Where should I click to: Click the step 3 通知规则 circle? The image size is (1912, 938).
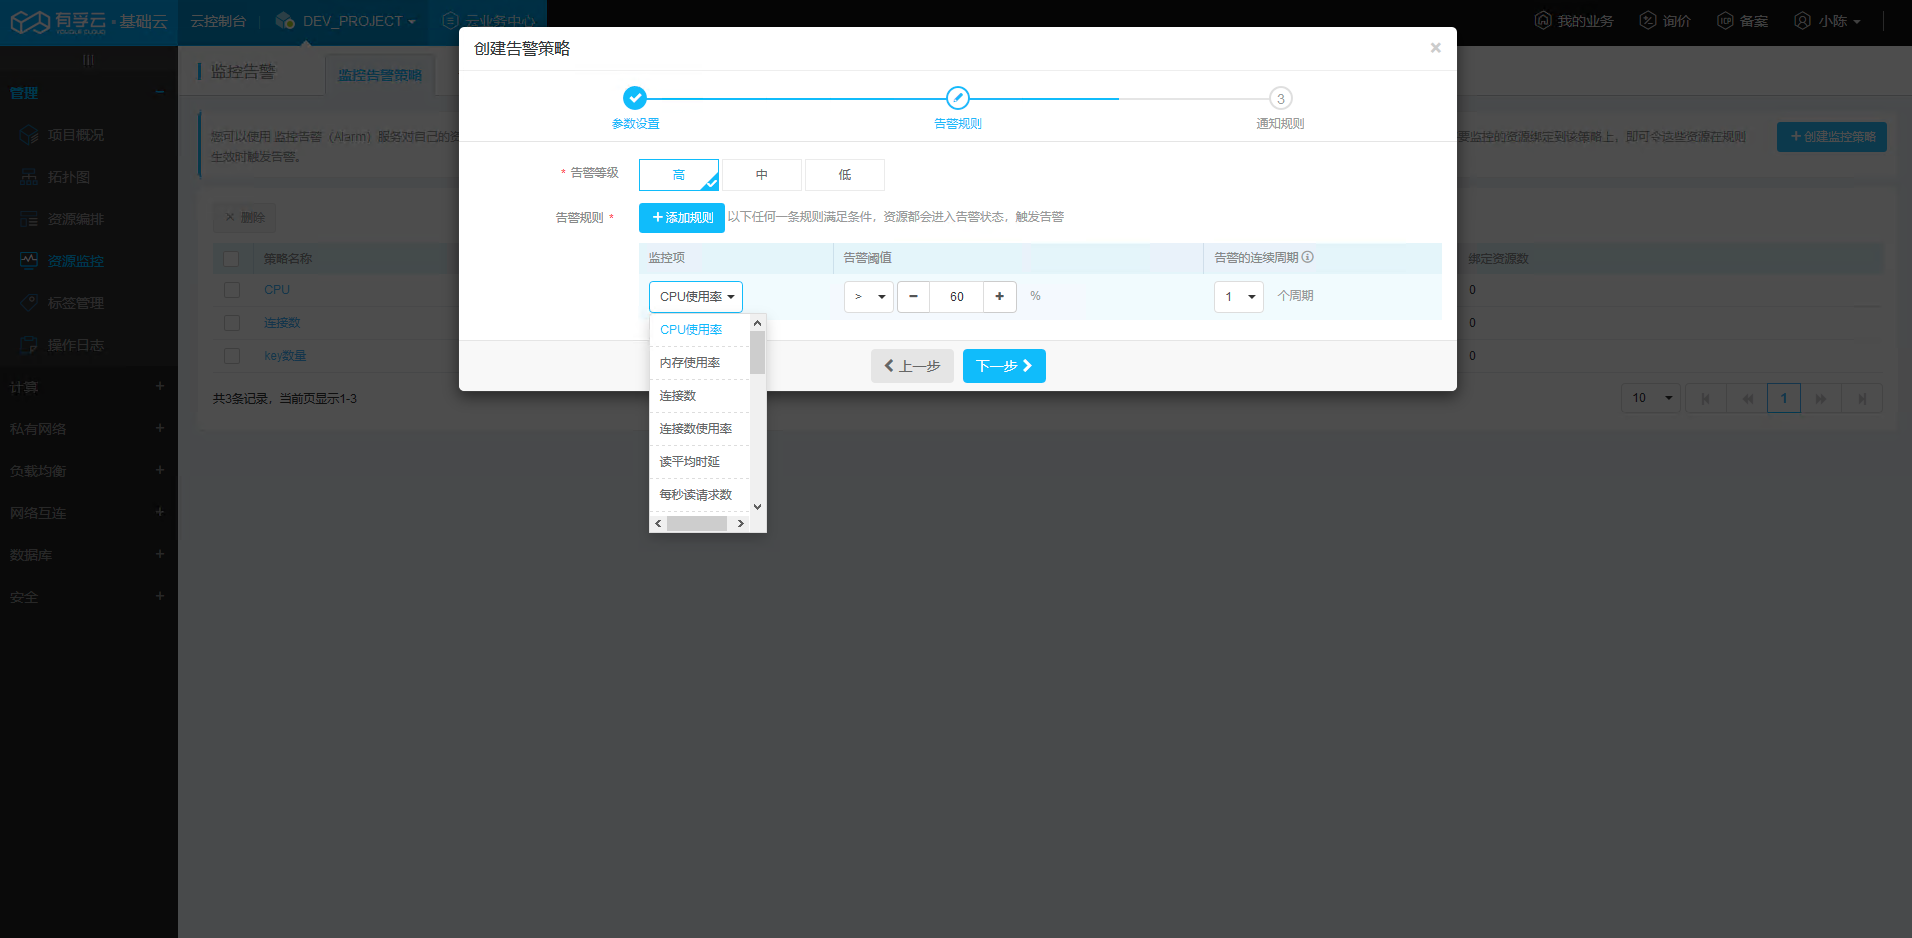pos(1280,99)
